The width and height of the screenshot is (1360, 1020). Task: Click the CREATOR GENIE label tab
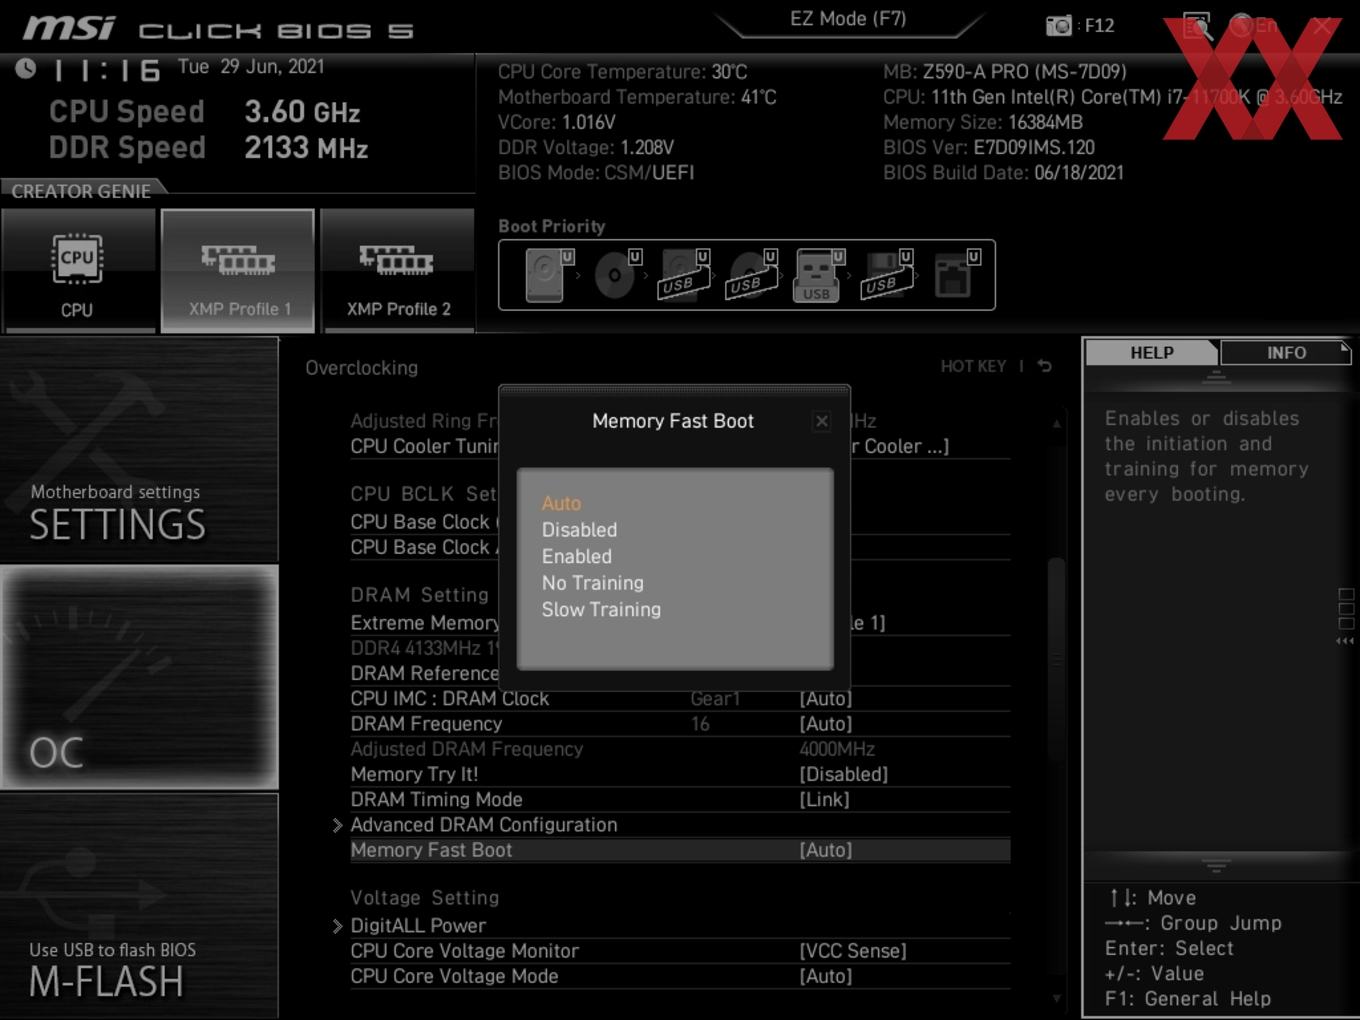(81, 191)
